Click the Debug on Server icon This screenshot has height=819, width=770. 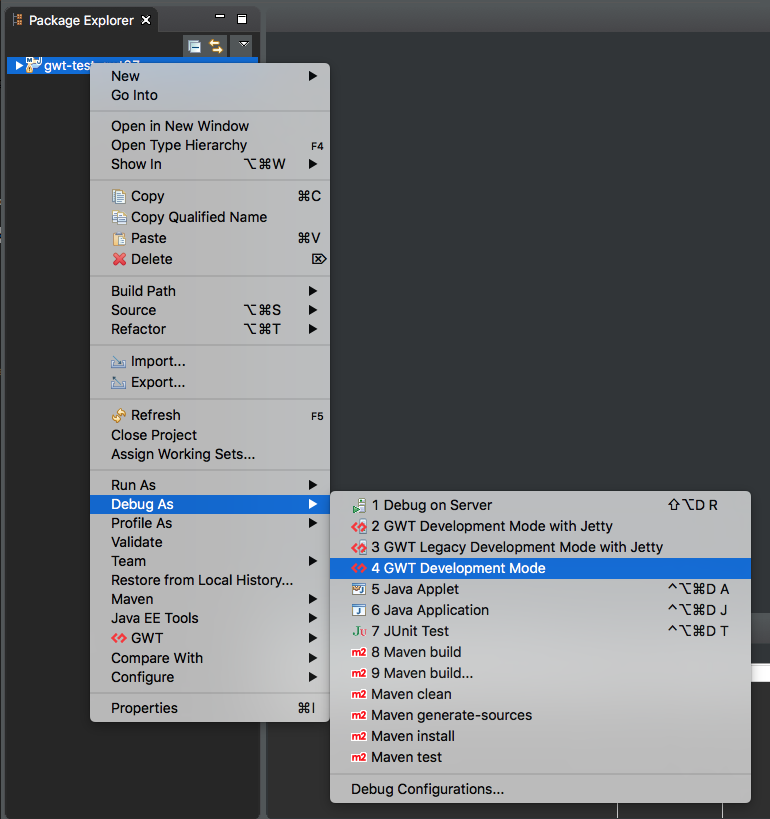359,506
